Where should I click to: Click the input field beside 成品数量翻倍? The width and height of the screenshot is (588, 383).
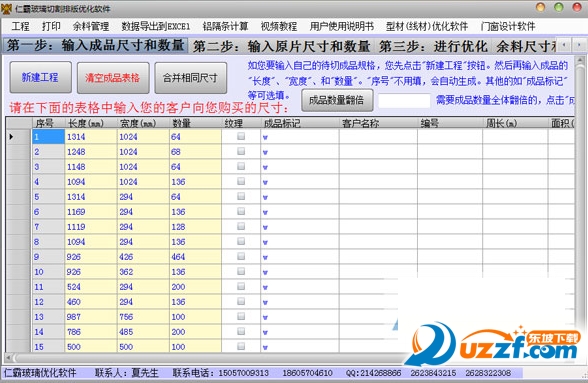404,101
